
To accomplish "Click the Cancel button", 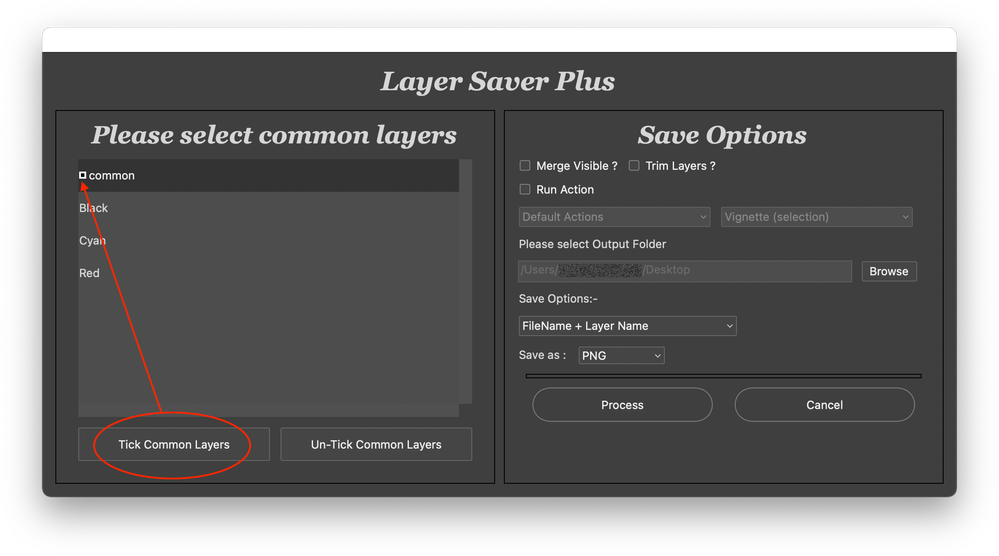I will click(x=824, y=405).
